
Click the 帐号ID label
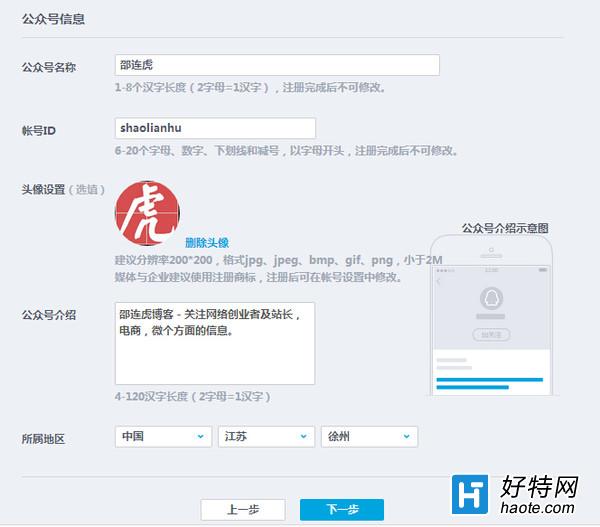coord(39,131)
